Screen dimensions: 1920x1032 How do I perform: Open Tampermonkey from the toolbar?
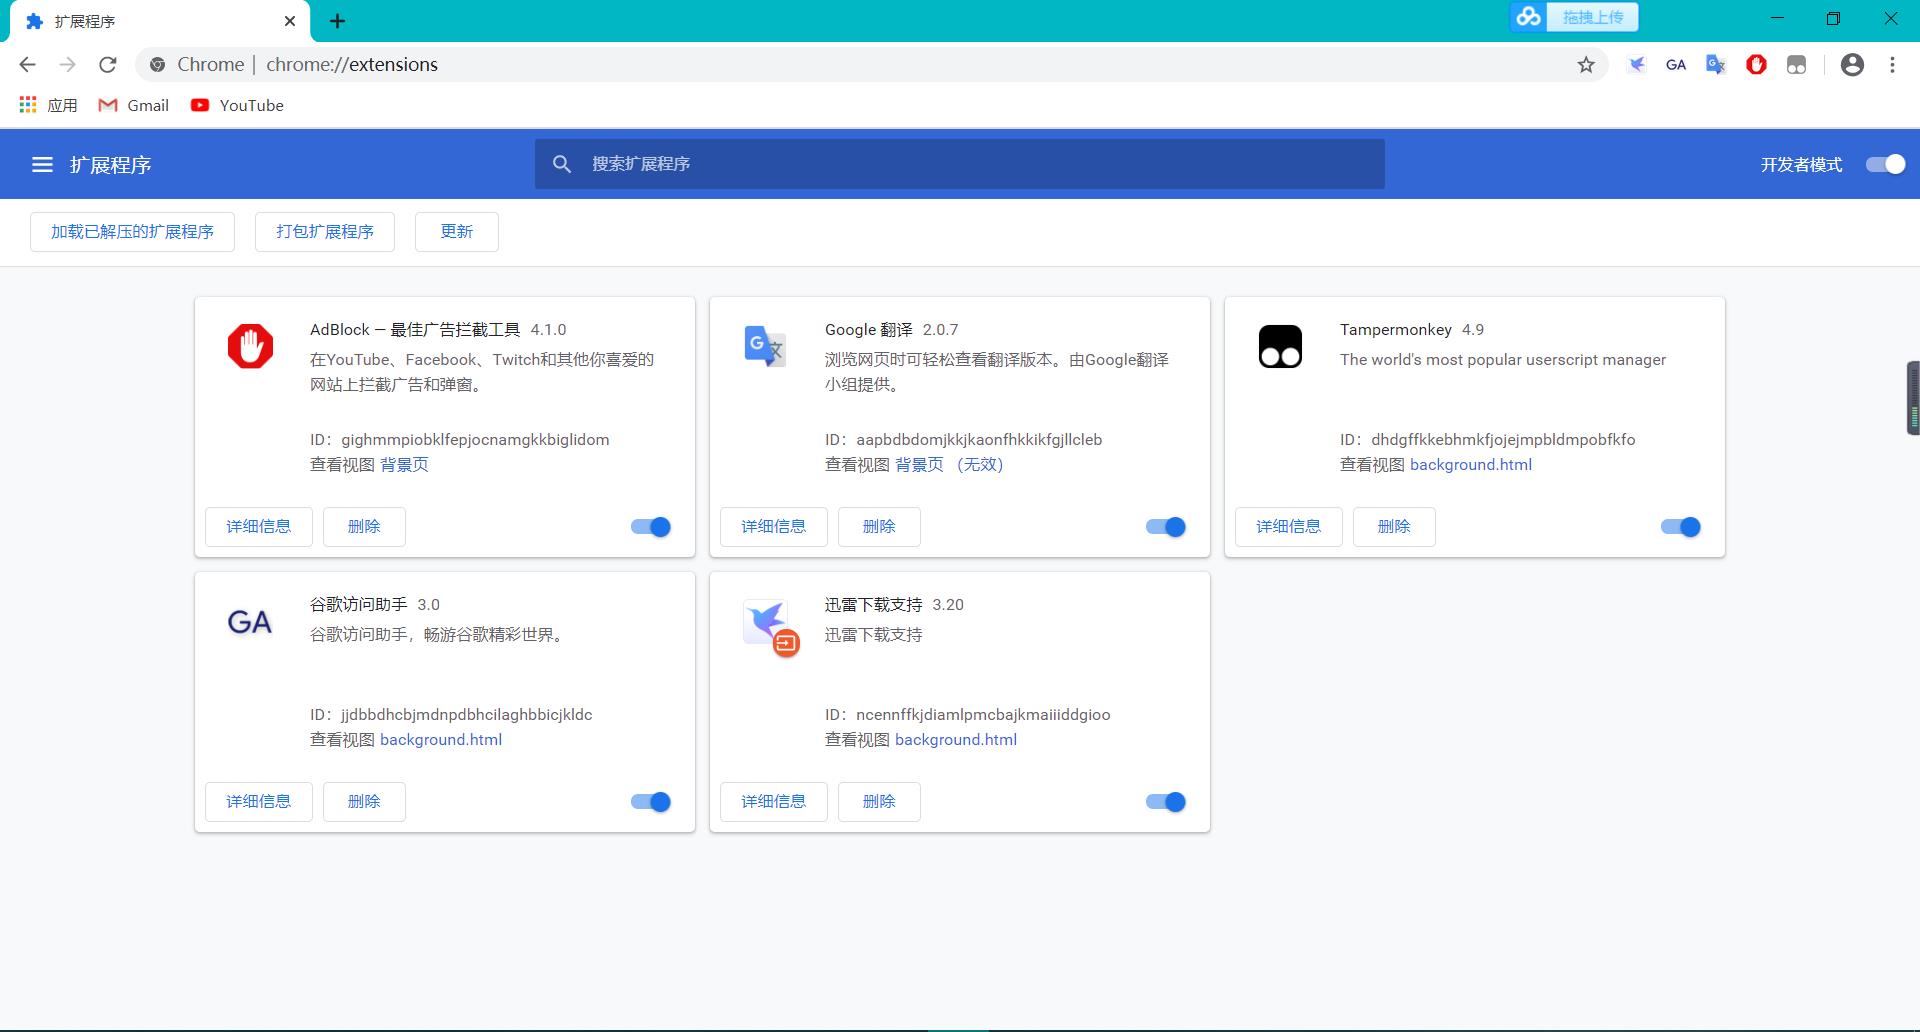tap(1796, 65)
